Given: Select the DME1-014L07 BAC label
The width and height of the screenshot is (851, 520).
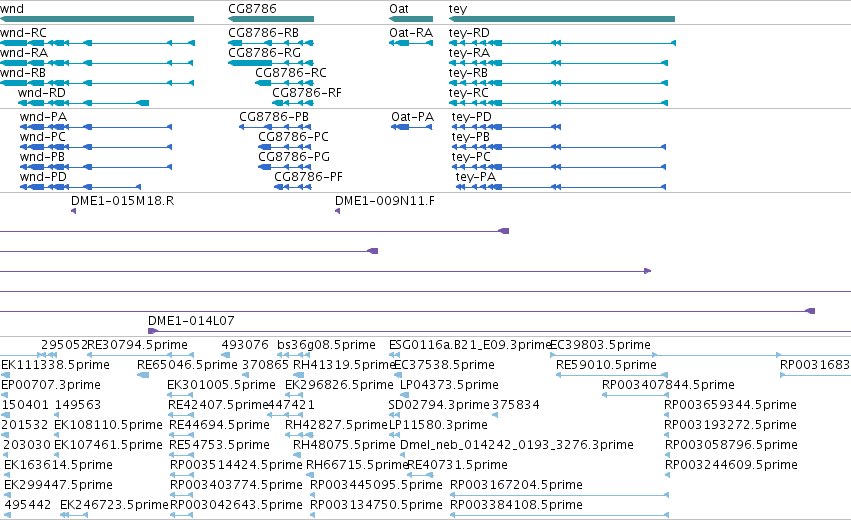Looking at the screenshot, I should tap(192, 321).
